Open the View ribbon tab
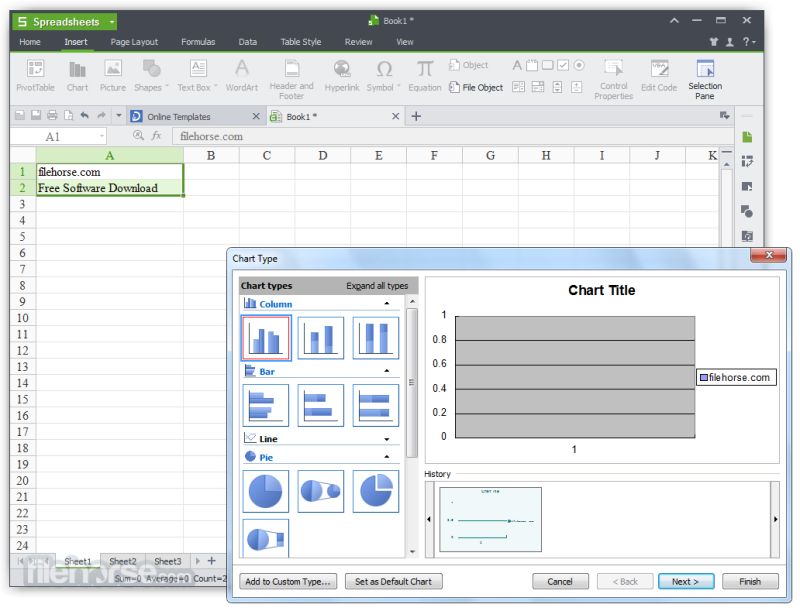The image size is (800, 611). (x=405, y=42)
